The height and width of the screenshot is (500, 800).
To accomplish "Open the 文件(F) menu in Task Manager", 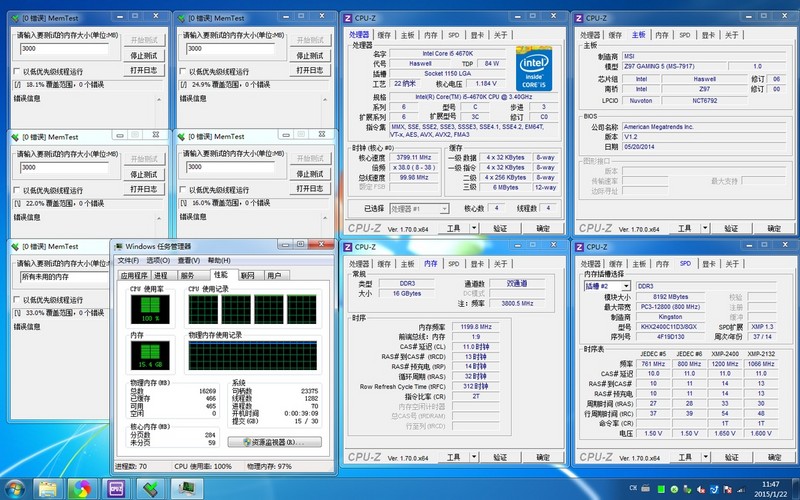I will pos(129,261).
